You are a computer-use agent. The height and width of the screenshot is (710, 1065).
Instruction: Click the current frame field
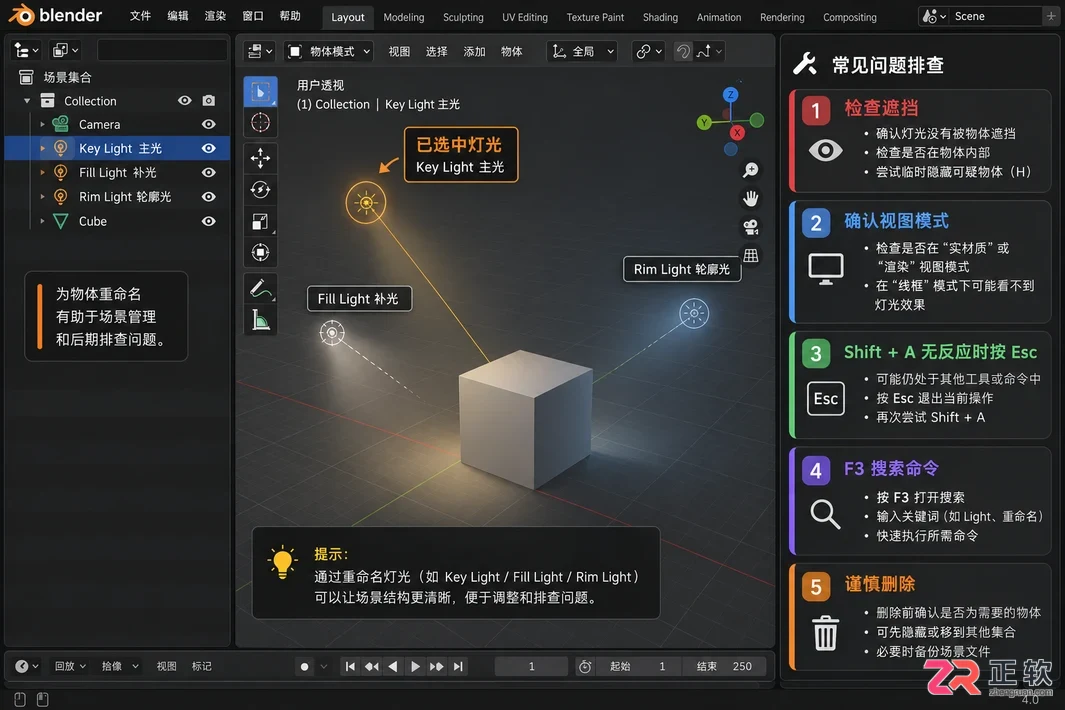[x=531, y=667]
